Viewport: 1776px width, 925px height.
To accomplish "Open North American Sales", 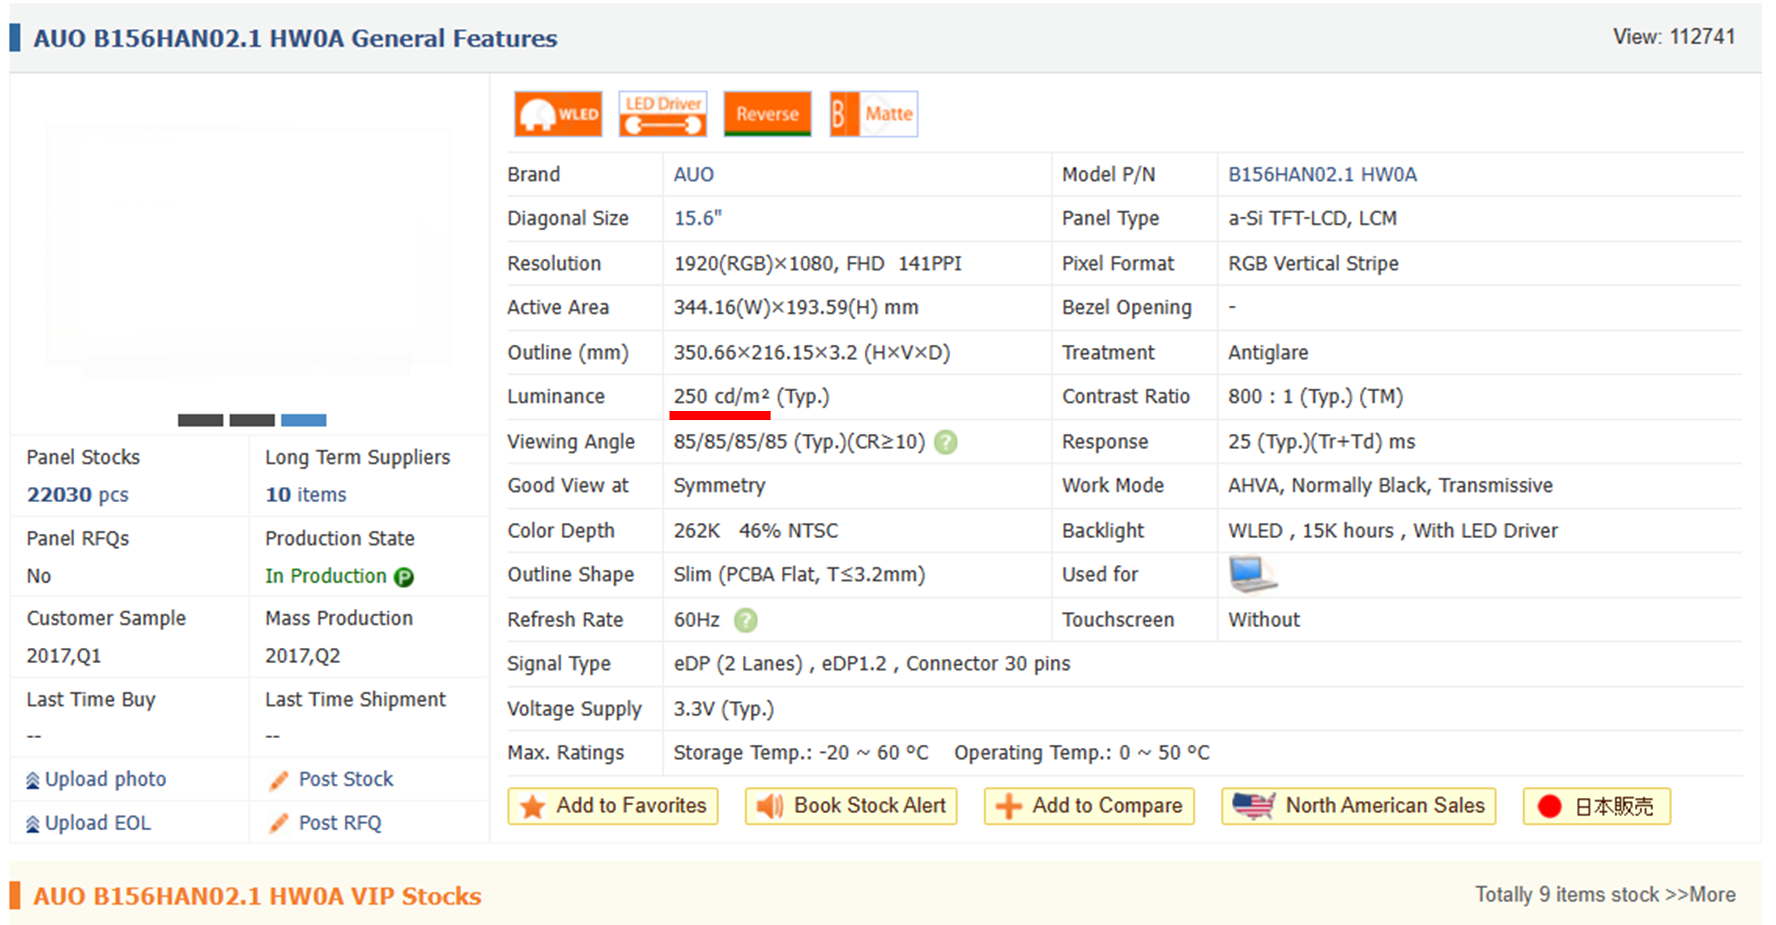I will tap(1359, 806).
